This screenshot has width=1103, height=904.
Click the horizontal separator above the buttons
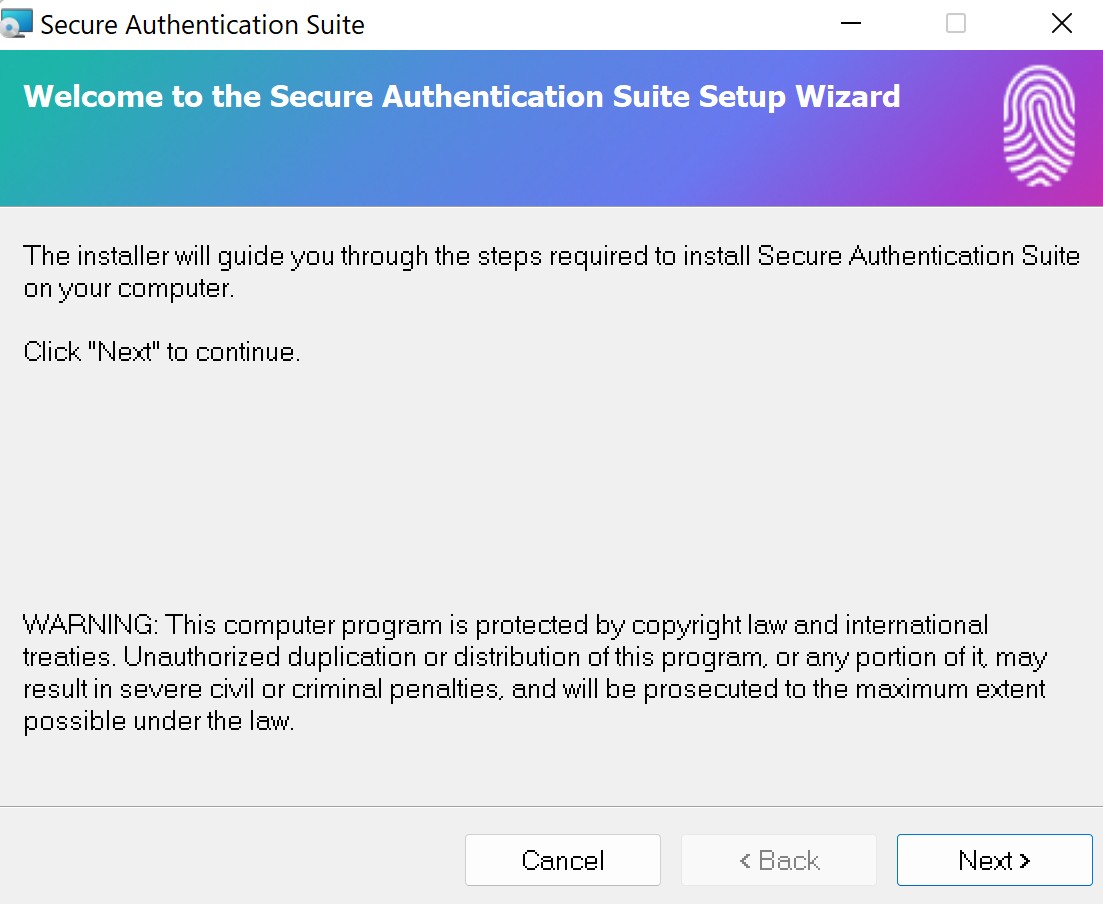tap(552, 806)
